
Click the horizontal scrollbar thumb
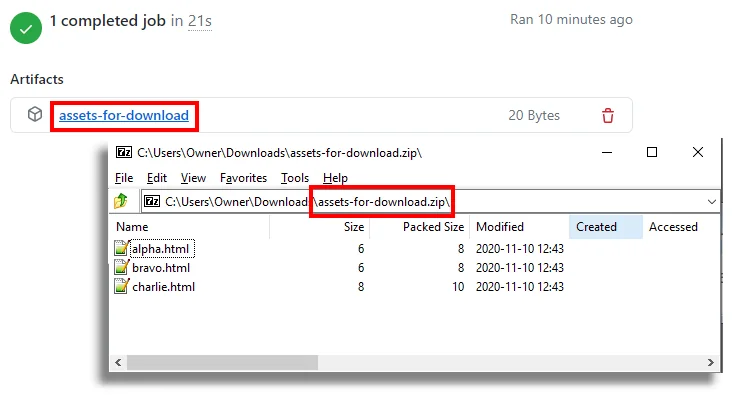tap(222, 362)
